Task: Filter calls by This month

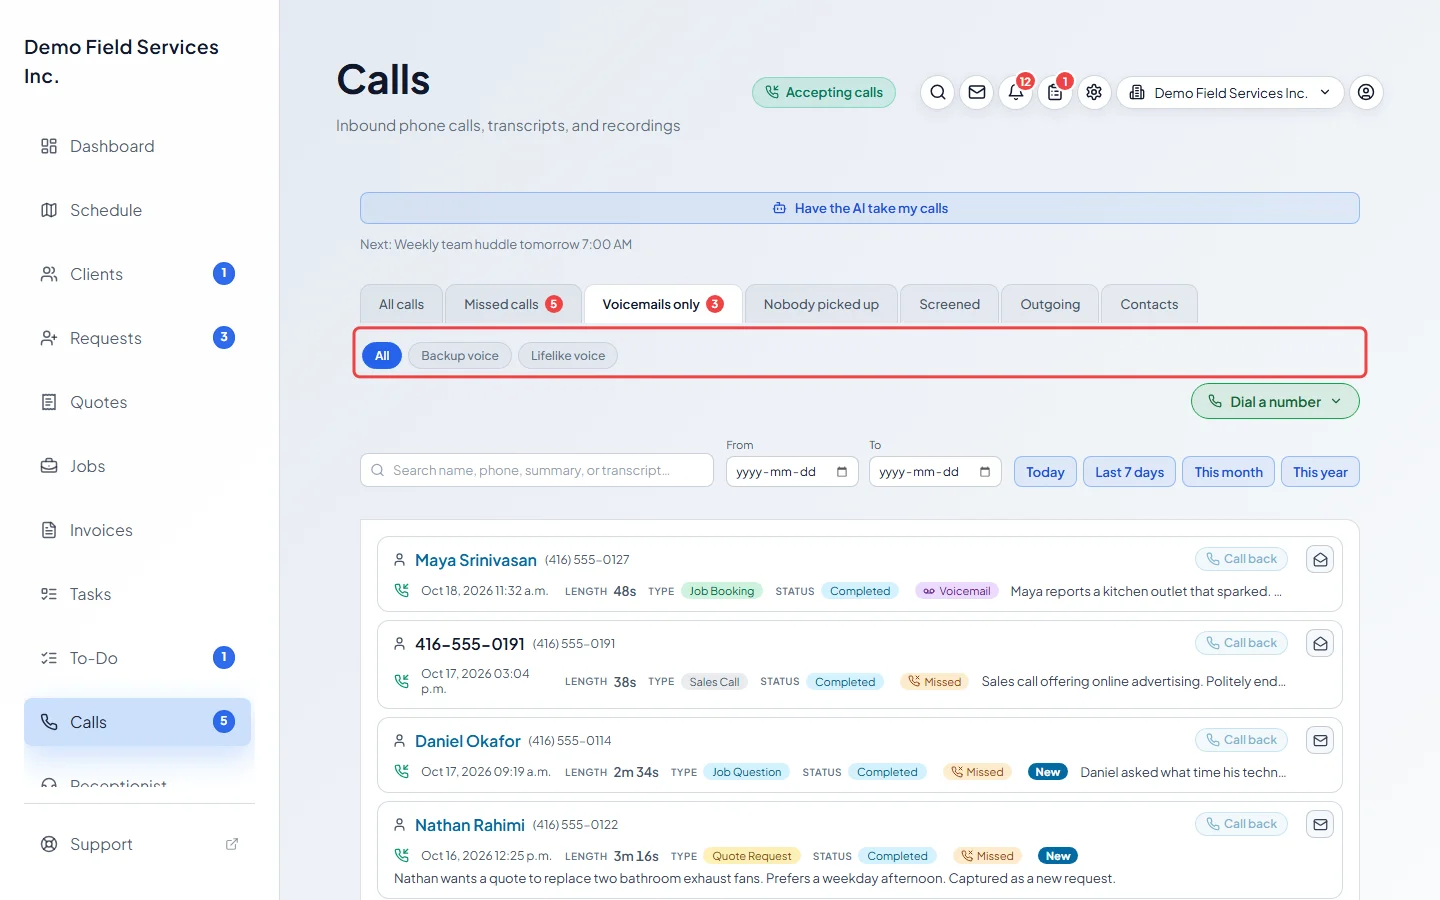Action: 1228,472
